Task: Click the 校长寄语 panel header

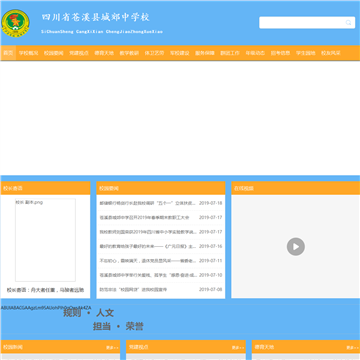Action: (x=45, y=188)
